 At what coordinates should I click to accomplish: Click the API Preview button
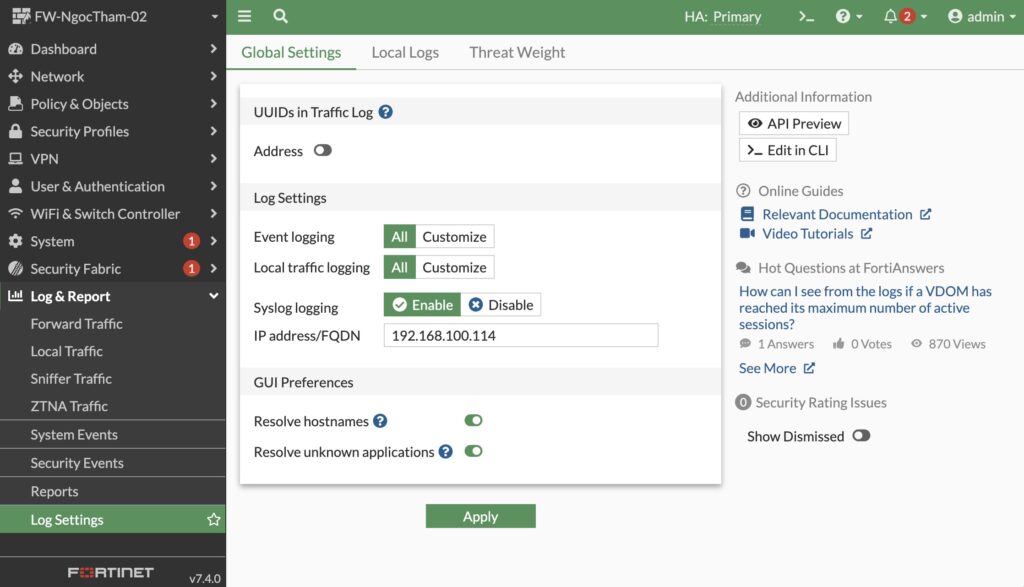(x=793, y=123)
